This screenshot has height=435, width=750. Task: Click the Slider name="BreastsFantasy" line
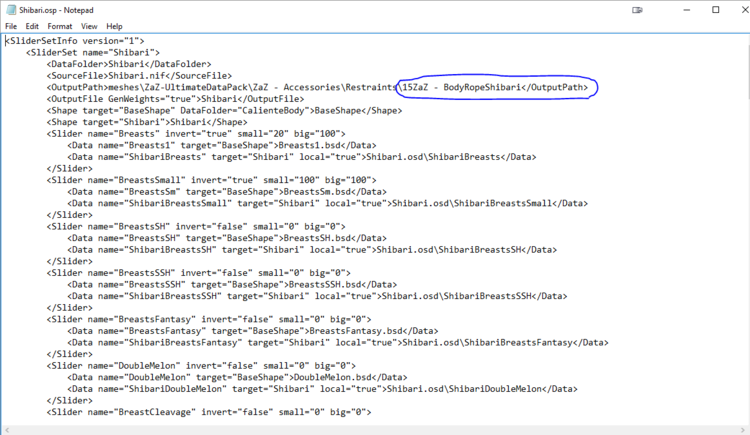pos(209,319)
